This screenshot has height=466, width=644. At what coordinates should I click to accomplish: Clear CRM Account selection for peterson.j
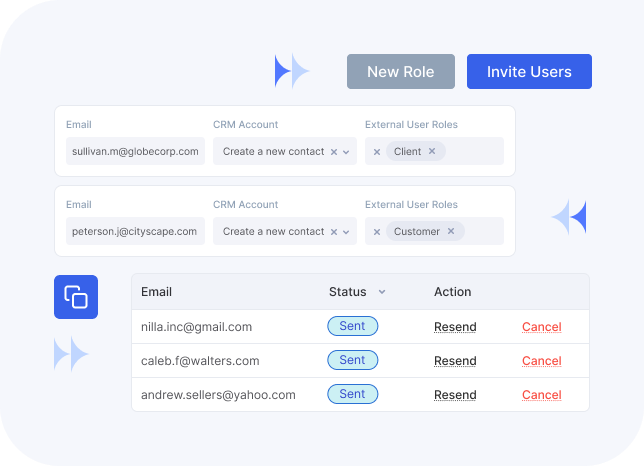click(x=333, y=232)
